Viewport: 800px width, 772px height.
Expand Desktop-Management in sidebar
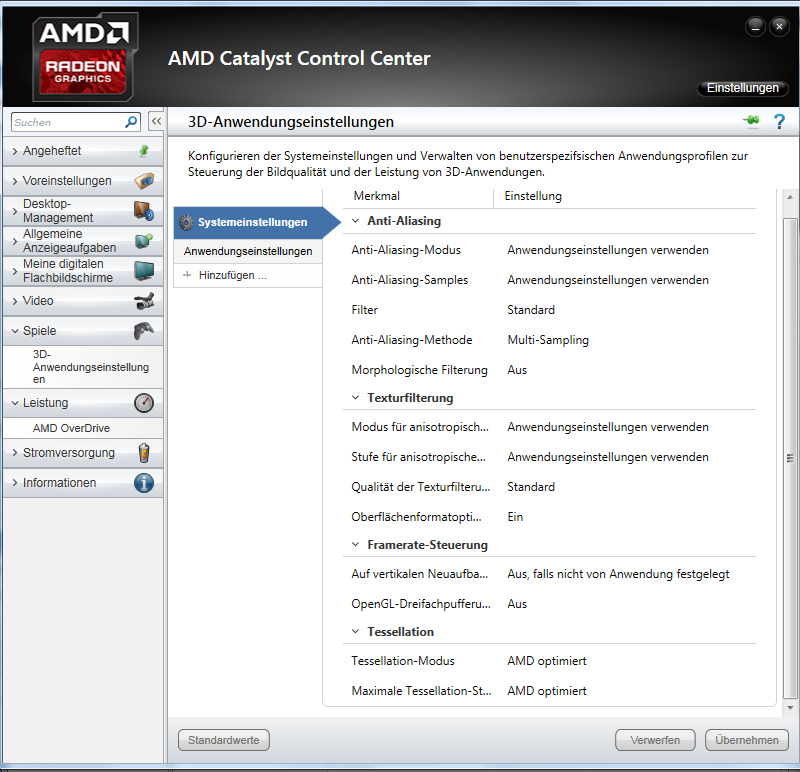tap(15, 211)
